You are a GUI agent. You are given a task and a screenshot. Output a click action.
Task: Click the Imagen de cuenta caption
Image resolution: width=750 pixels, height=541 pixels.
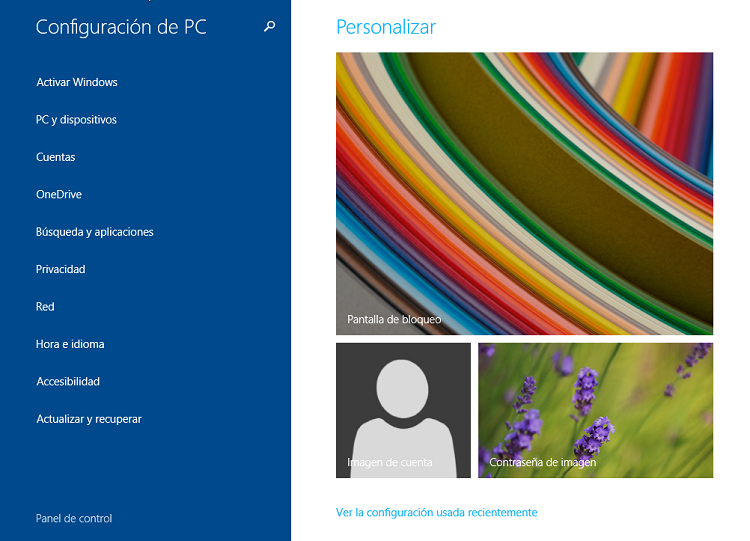tap(390, 462)
